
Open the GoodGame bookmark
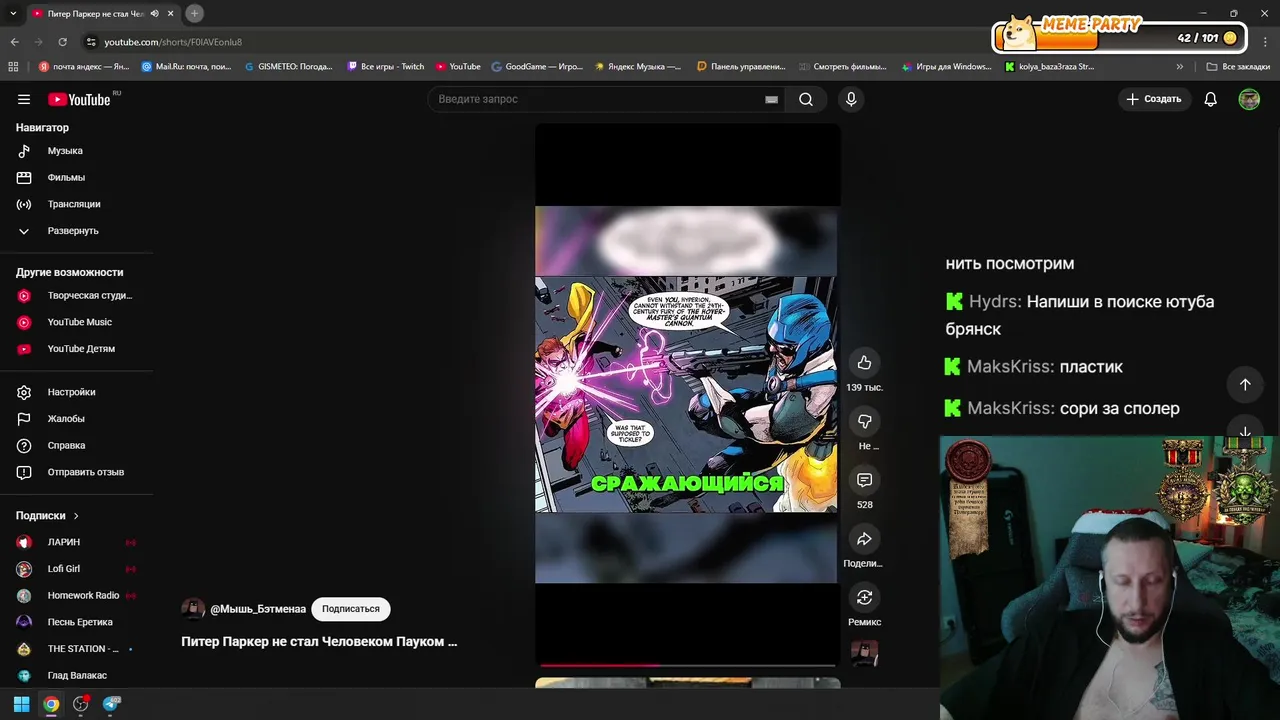(x=537, y=67)
